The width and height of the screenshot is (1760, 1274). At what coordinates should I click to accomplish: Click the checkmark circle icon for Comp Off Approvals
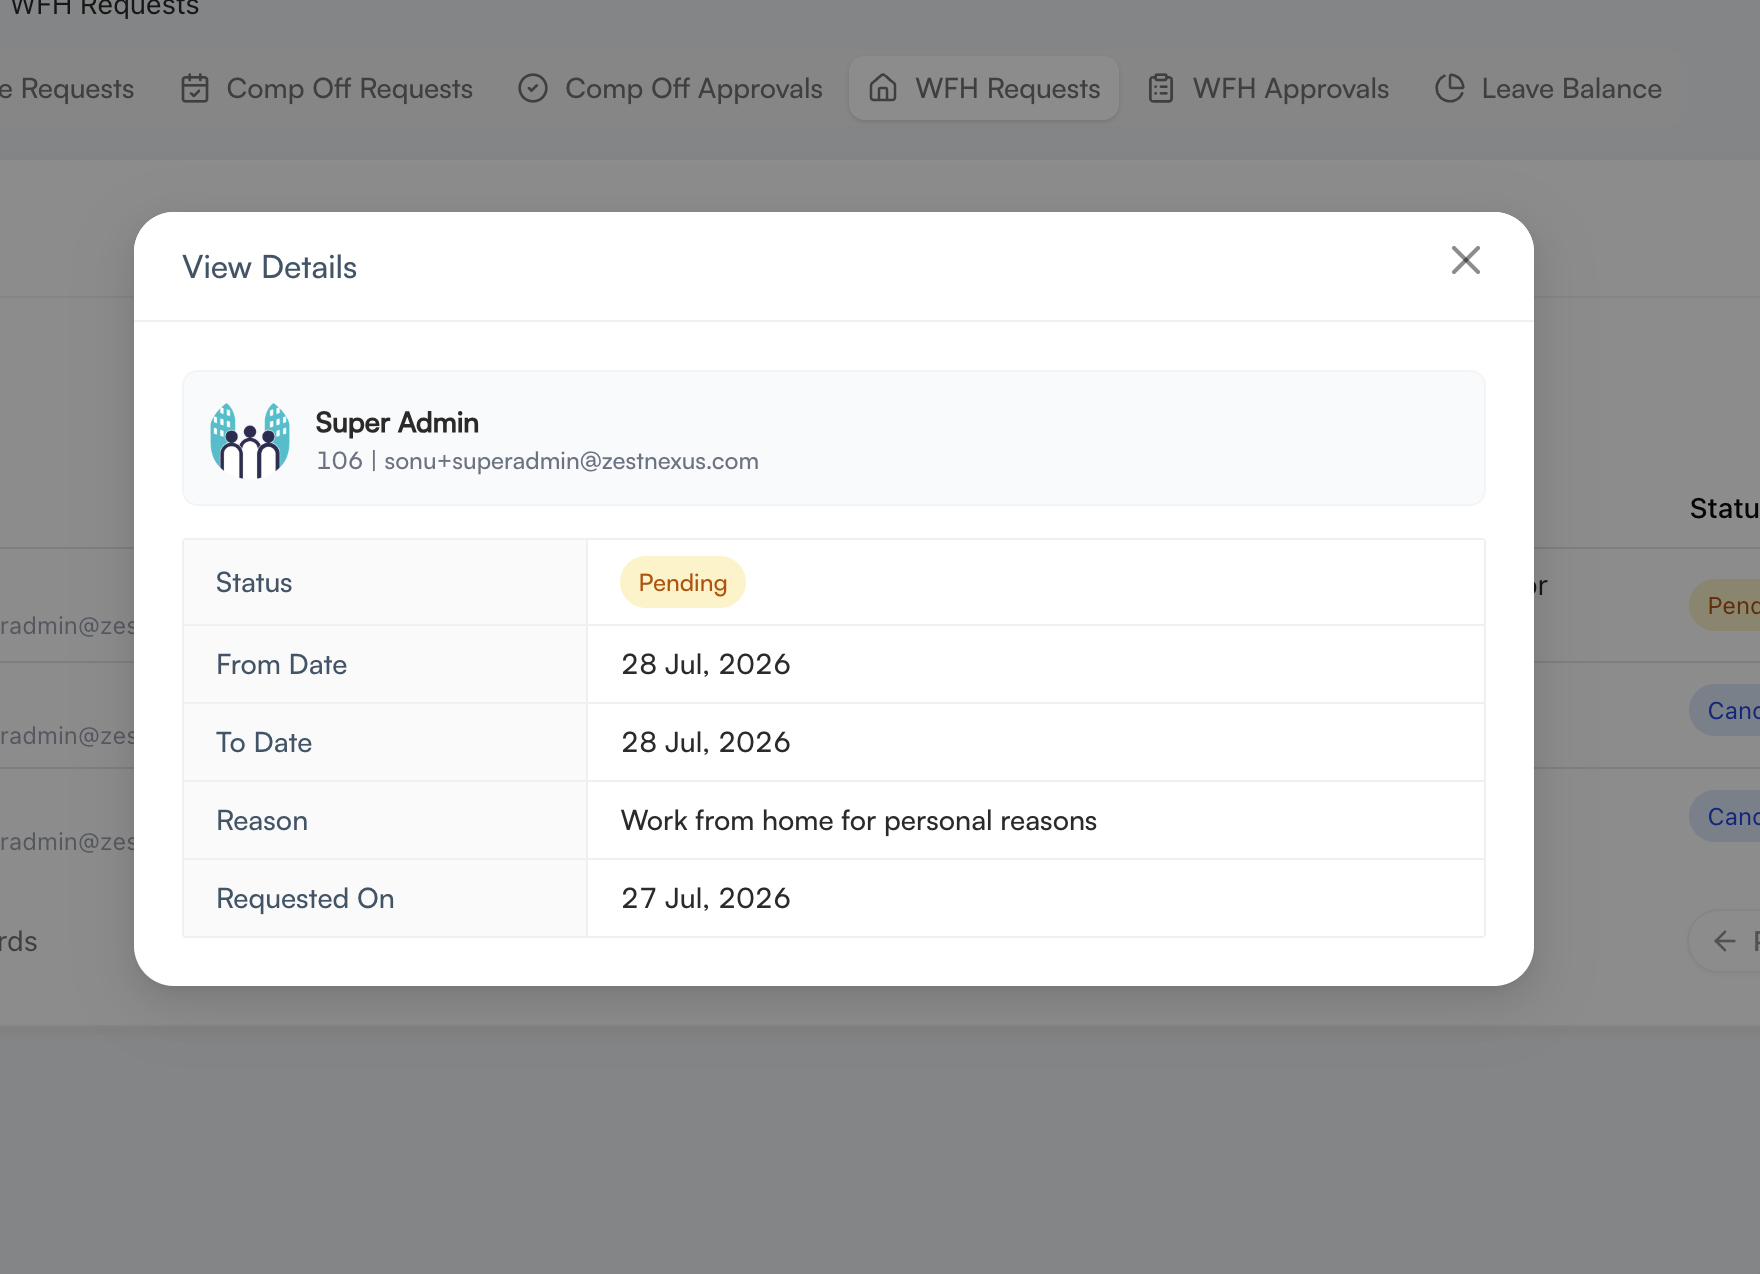533,89
